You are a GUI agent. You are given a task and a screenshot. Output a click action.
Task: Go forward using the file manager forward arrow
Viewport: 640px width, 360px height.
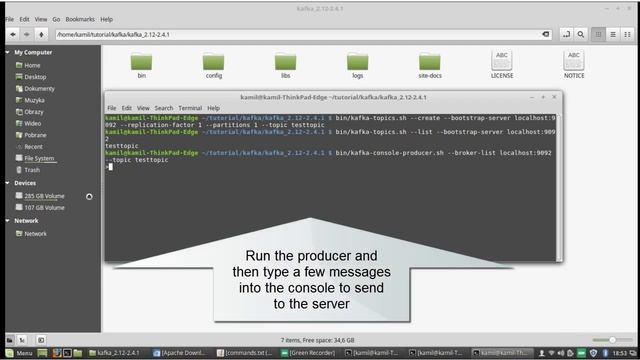[x=27, y=35]
